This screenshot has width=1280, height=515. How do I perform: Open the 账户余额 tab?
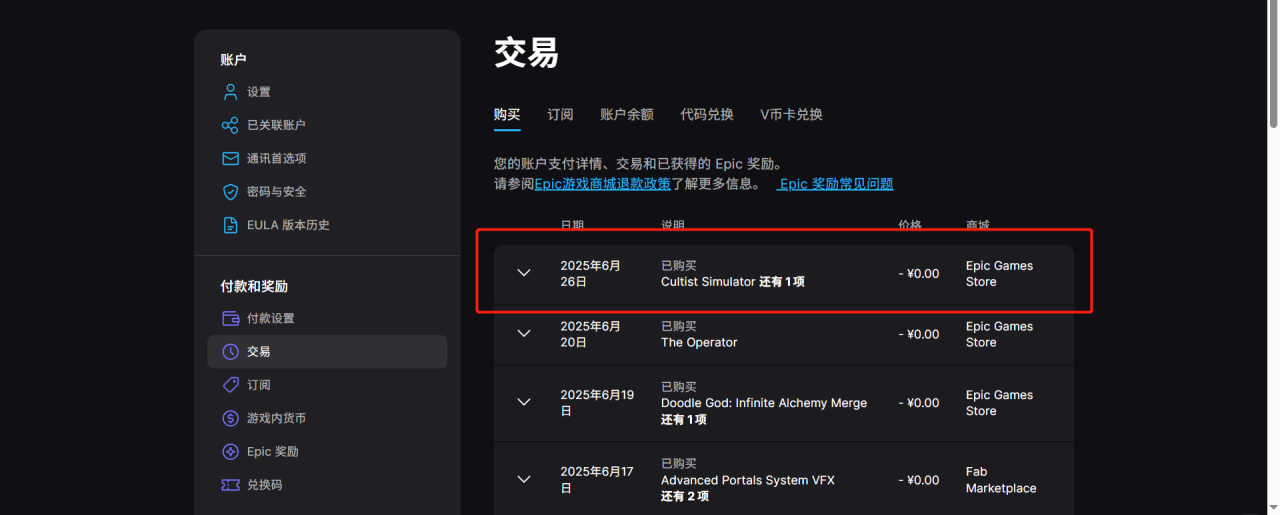tap(627, 114)
